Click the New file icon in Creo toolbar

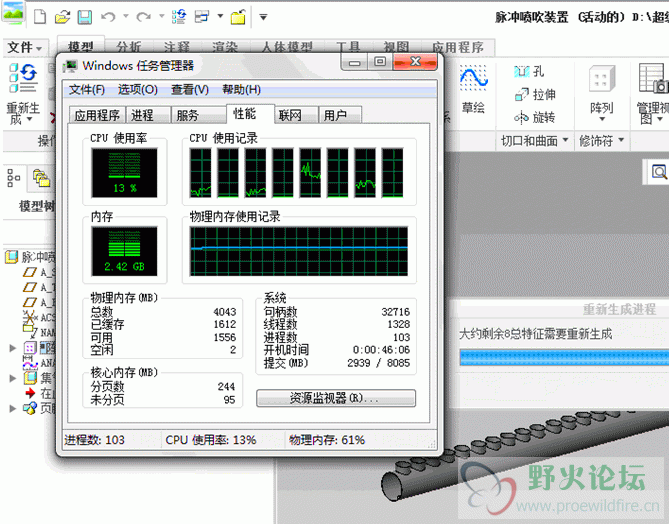40,17
